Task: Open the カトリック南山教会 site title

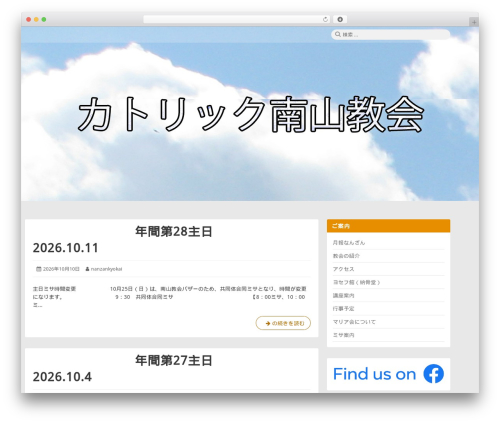Action: [x=251, y=114]
